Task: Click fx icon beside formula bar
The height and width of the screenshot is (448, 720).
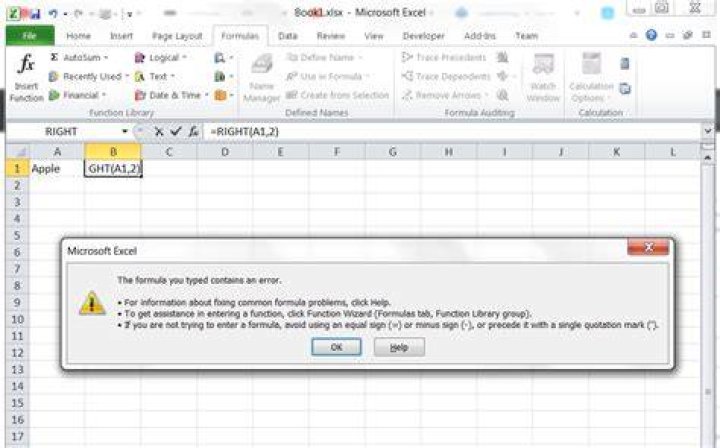Action: 194,132
